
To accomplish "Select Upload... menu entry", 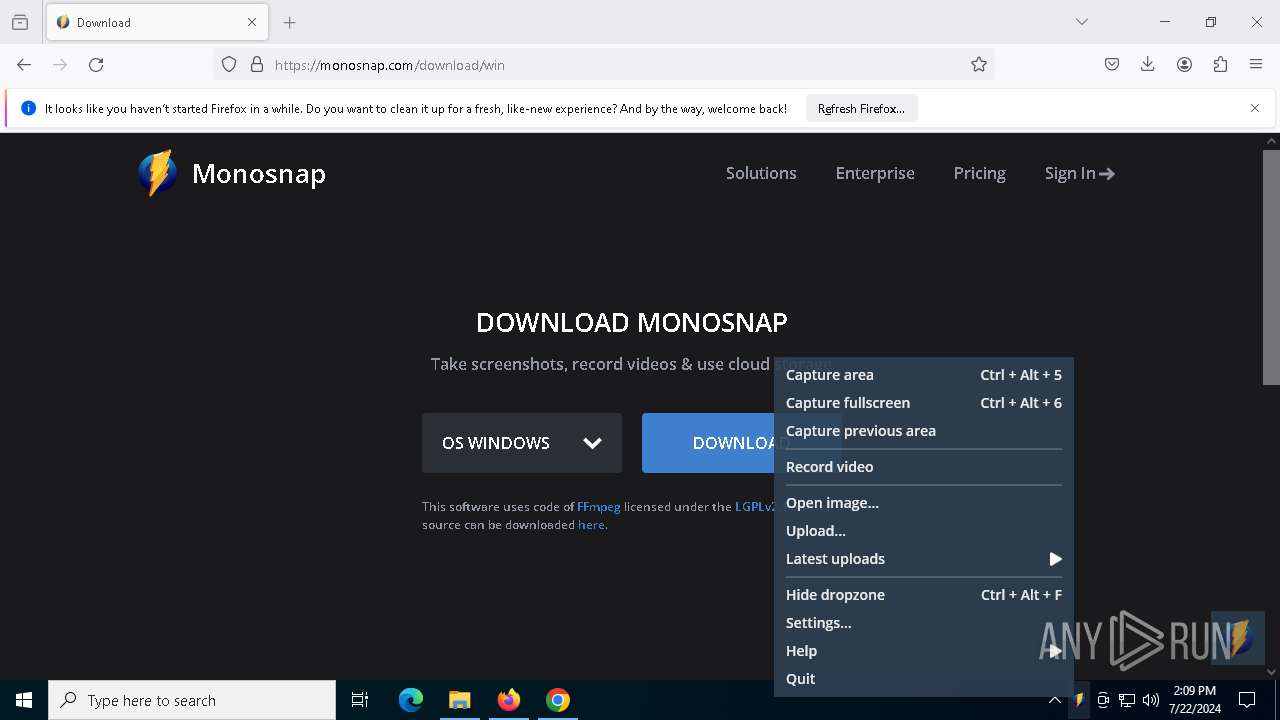I will pyautogui.click(x=924, y=531).
